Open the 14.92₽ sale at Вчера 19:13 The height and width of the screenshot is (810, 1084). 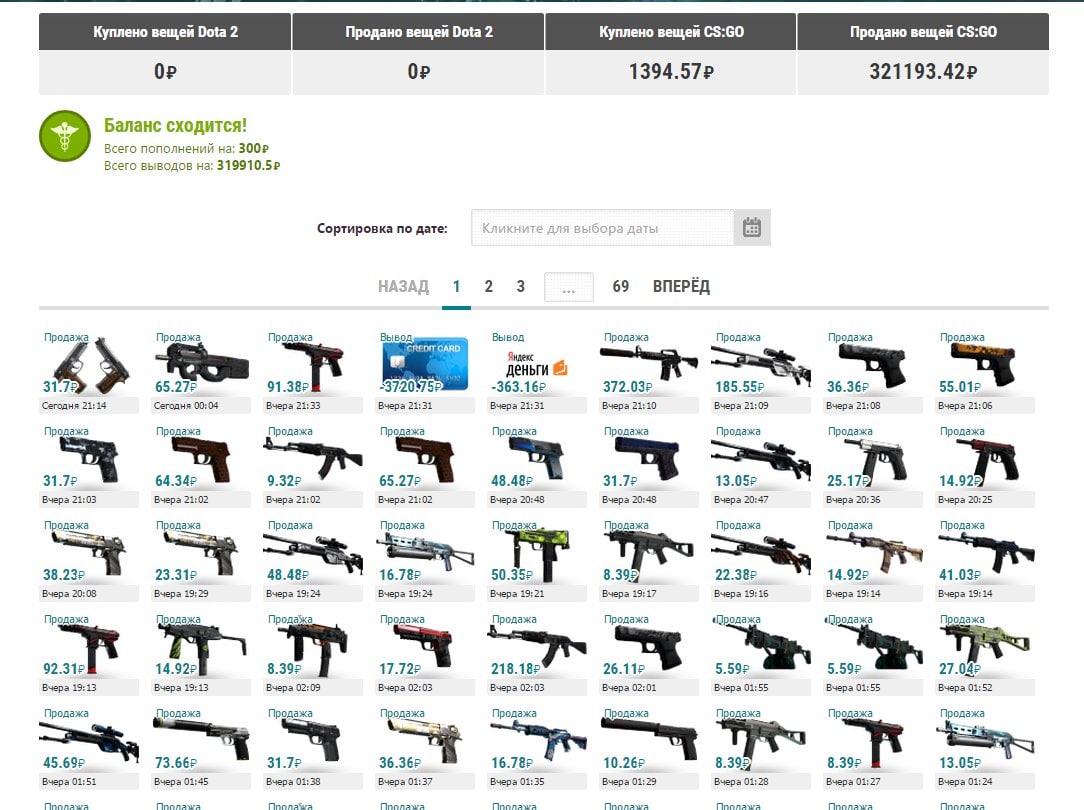click(x=201, y=654)
